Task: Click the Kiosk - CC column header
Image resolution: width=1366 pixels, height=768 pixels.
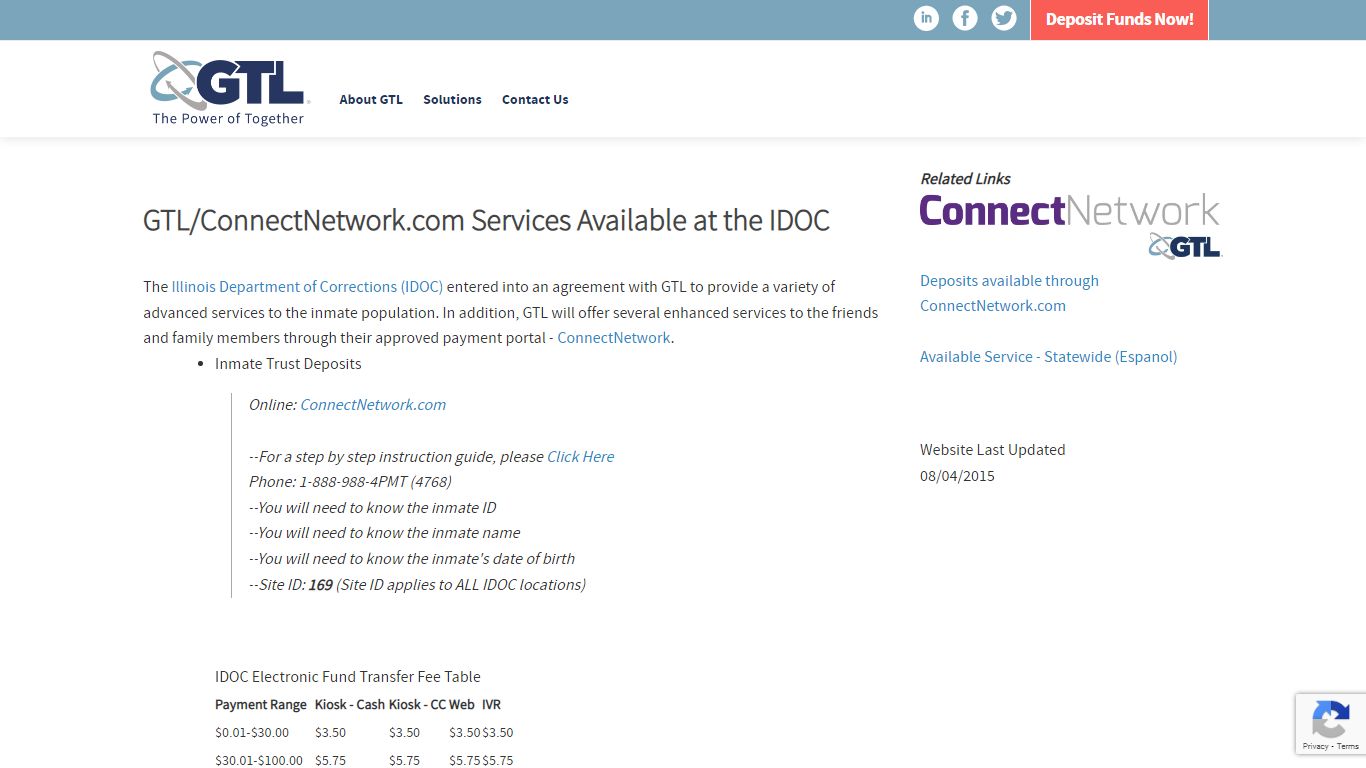Action: click(x=417, y=704)
